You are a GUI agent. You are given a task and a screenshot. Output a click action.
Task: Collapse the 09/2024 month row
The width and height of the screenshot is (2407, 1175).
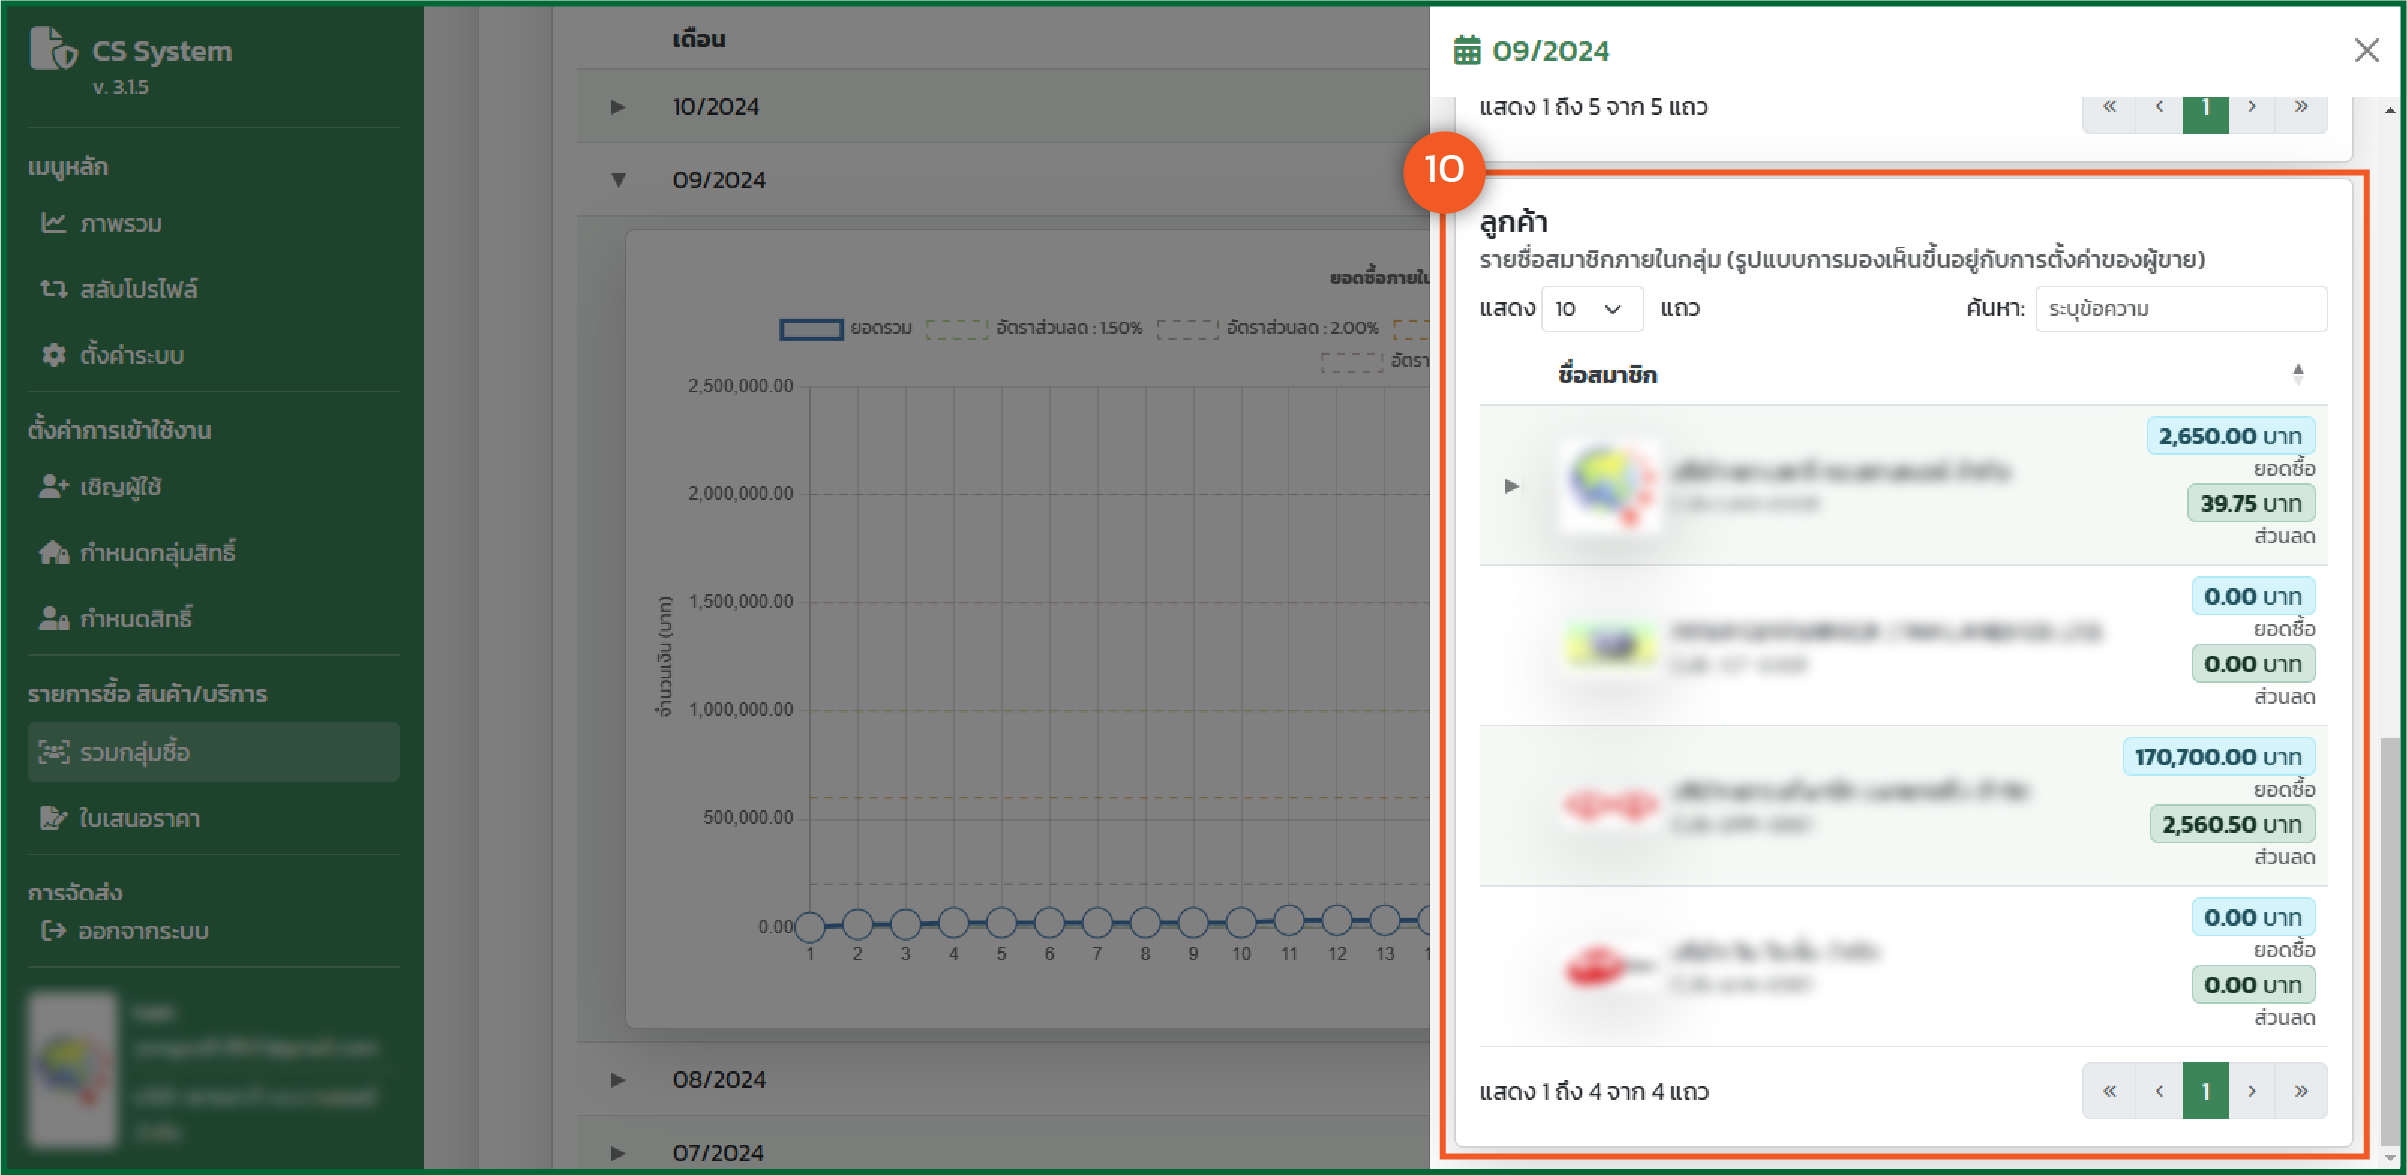point(618,180)
